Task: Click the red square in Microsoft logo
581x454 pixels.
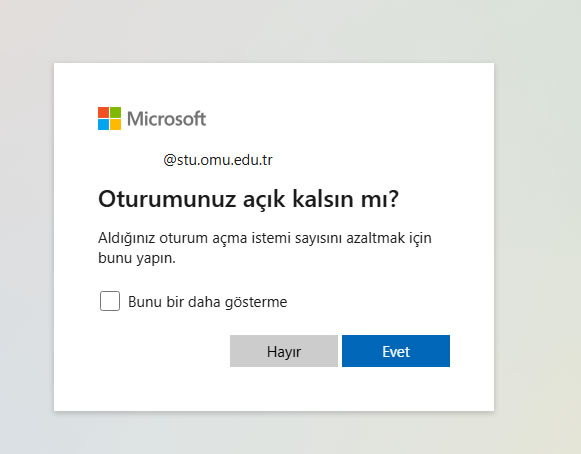Action: (103, 113)
